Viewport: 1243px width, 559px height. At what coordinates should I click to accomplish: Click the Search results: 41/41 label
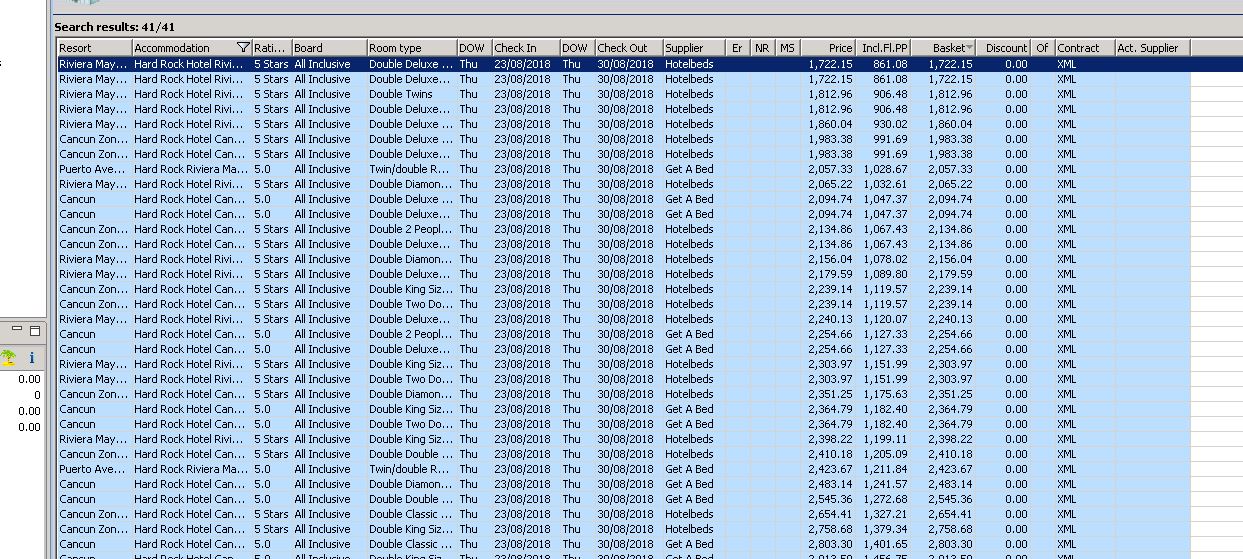pyautogui.click(x=115, y=27)
